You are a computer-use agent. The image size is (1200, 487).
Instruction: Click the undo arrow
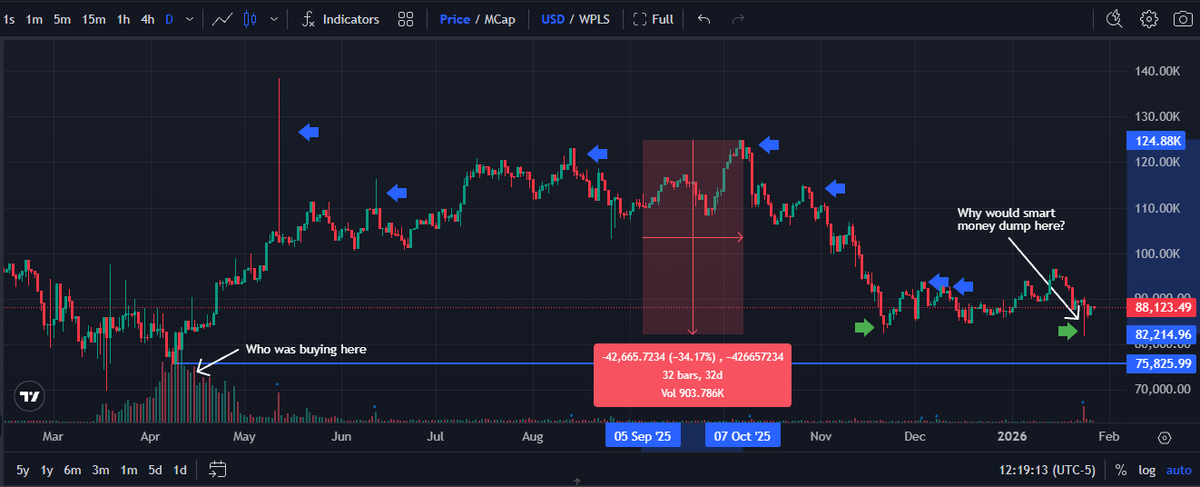(x=704, y=19)
